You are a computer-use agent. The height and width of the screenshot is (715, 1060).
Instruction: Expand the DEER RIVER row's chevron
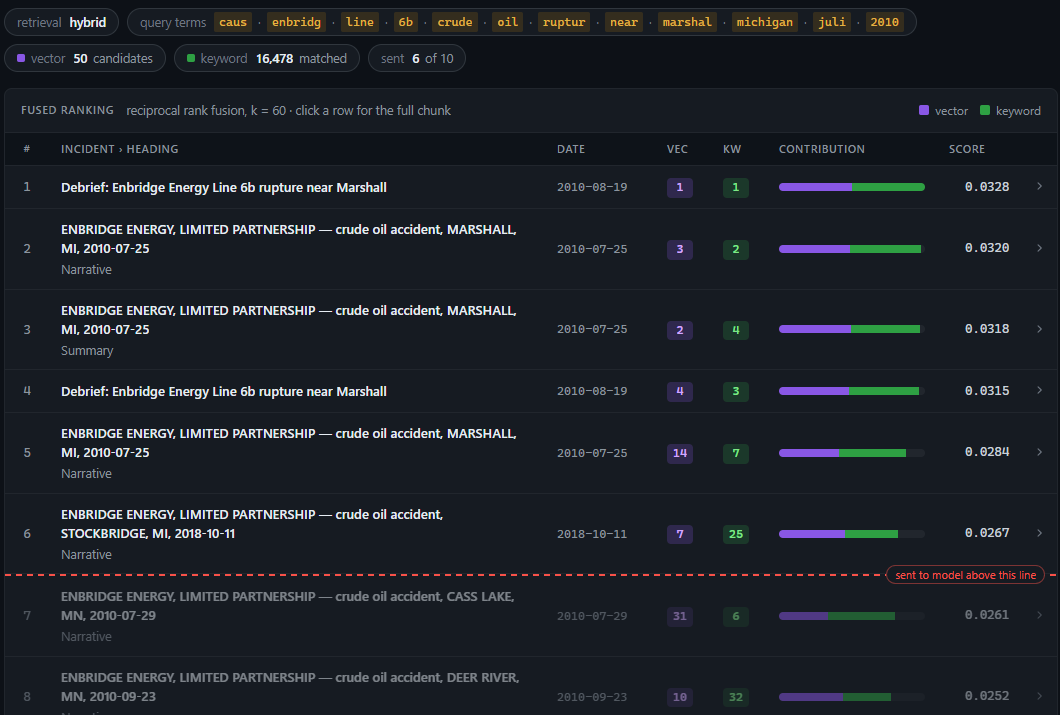tap(1039, 695)
